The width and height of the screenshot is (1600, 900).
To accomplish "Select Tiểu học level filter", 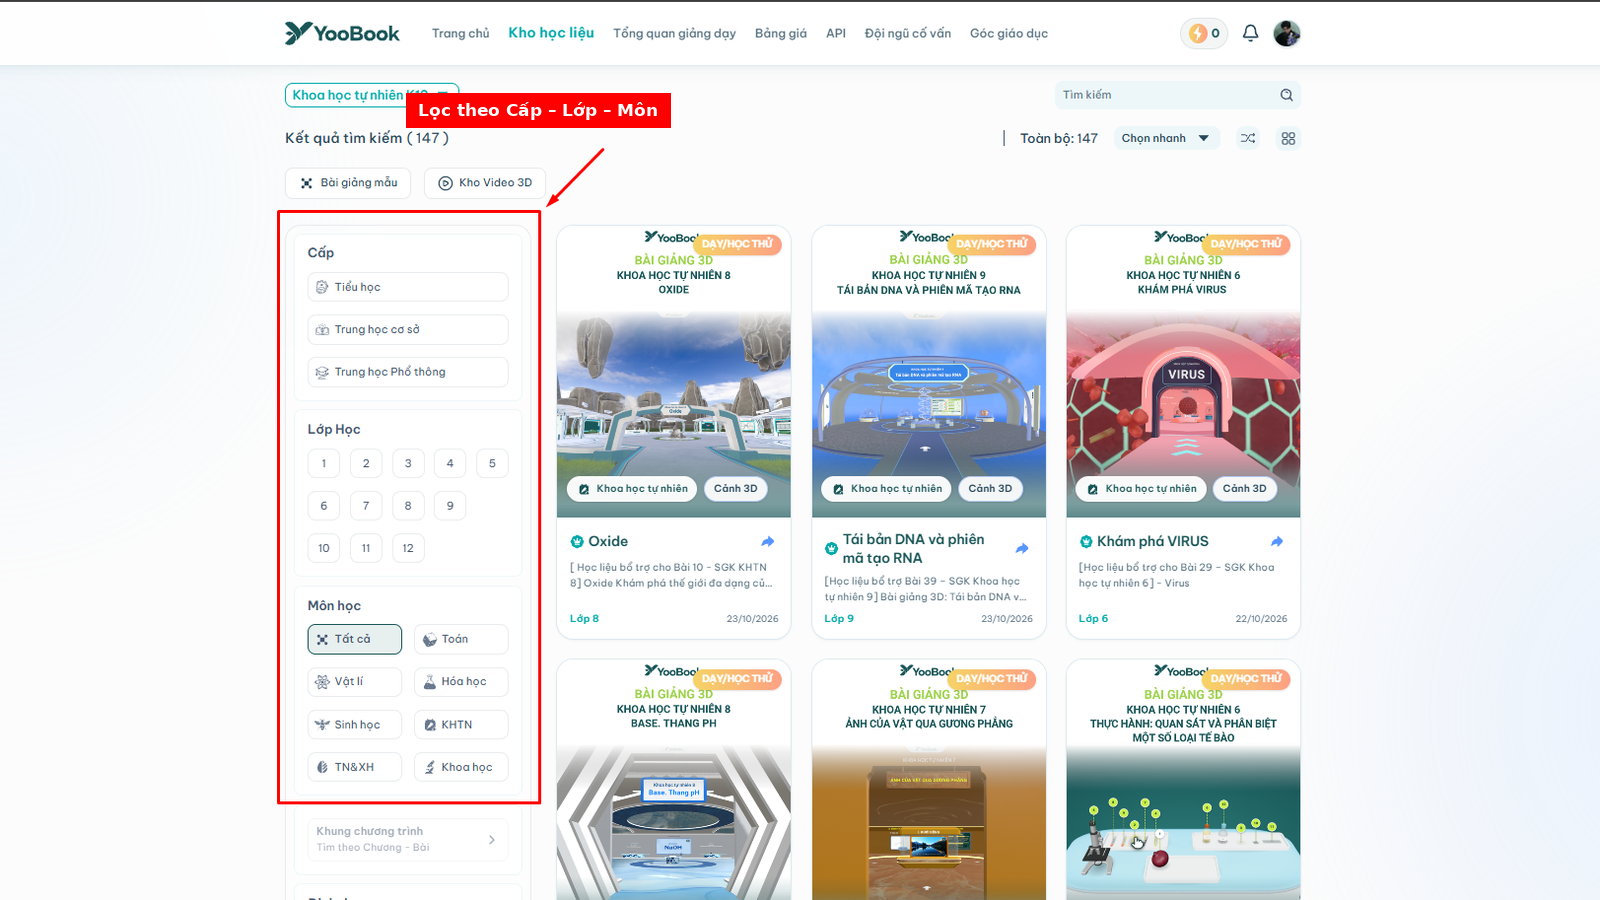I will pos(408,287).
